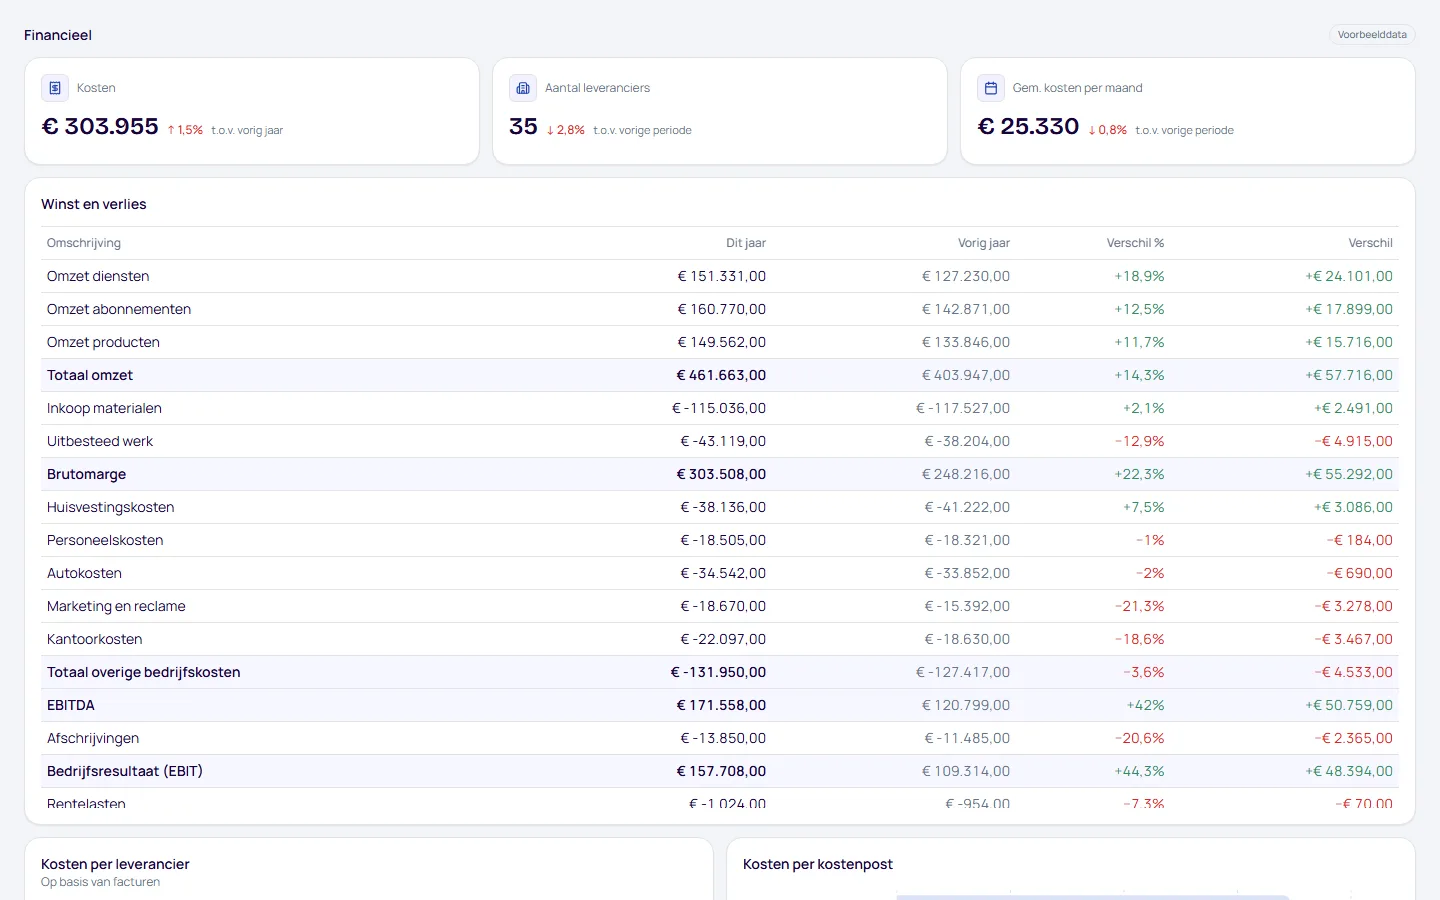Click the Voorbeelddata badge

point(1372,35)
